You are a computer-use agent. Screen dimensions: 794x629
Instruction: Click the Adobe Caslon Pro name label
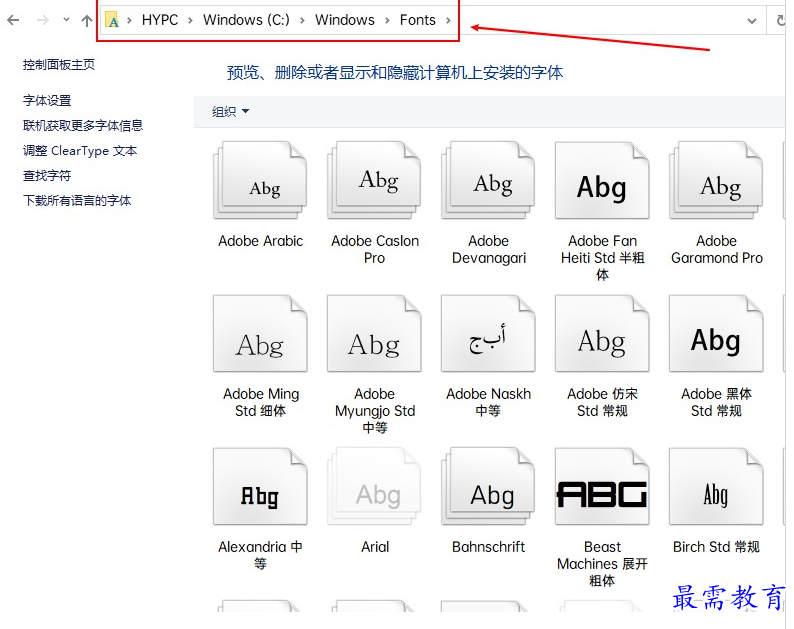tap(375, 249)
